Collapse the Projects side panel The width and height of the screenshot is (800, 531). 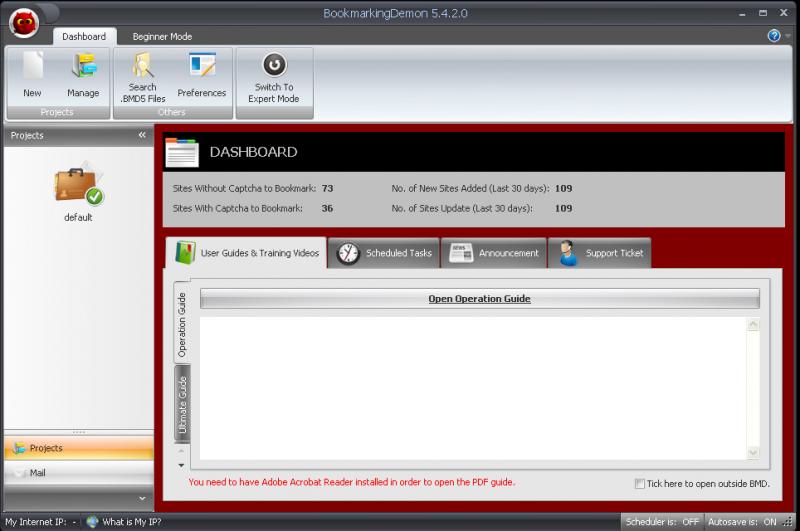(x=142, y=135)
